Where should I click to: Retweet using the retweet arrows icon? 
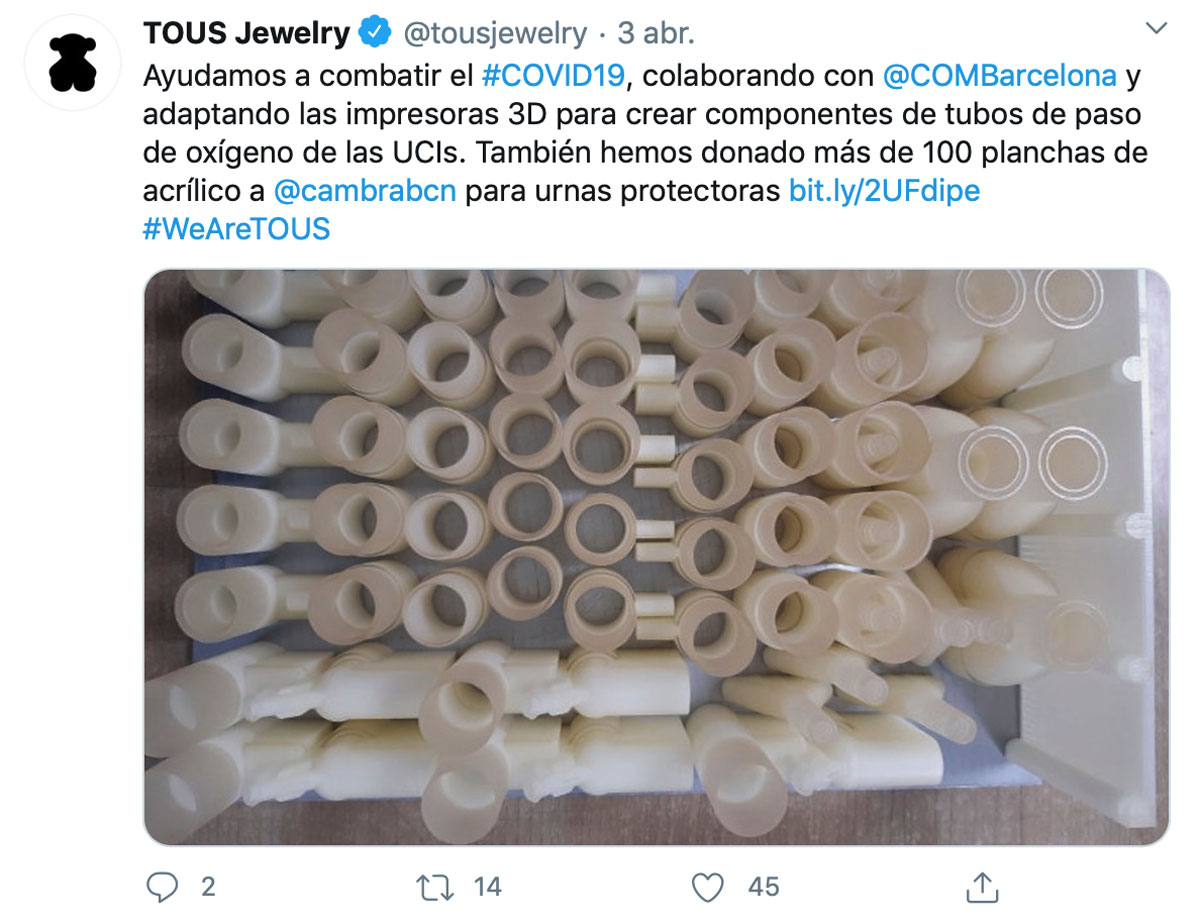437,886
